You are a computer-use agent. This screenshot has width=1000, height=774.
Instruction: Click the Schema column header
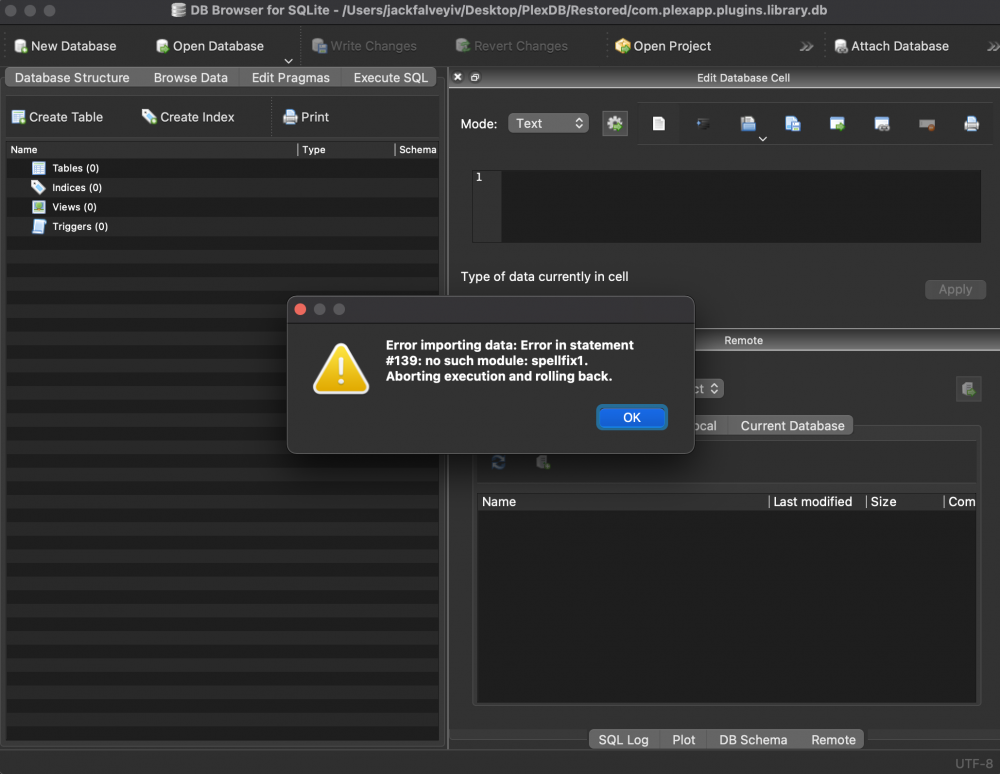[x=418, y=150]
